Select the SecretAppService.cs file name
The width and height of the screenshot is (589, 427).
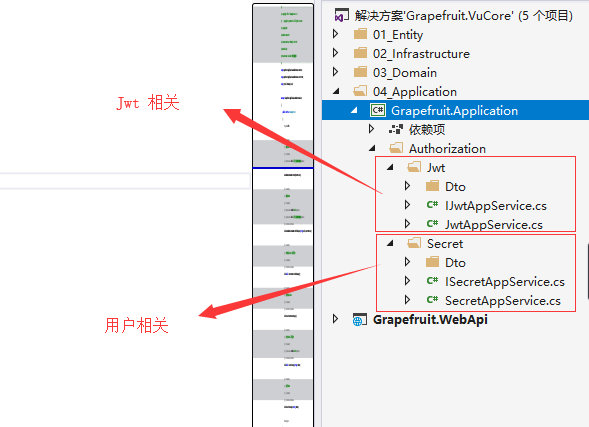click(503, 301)
